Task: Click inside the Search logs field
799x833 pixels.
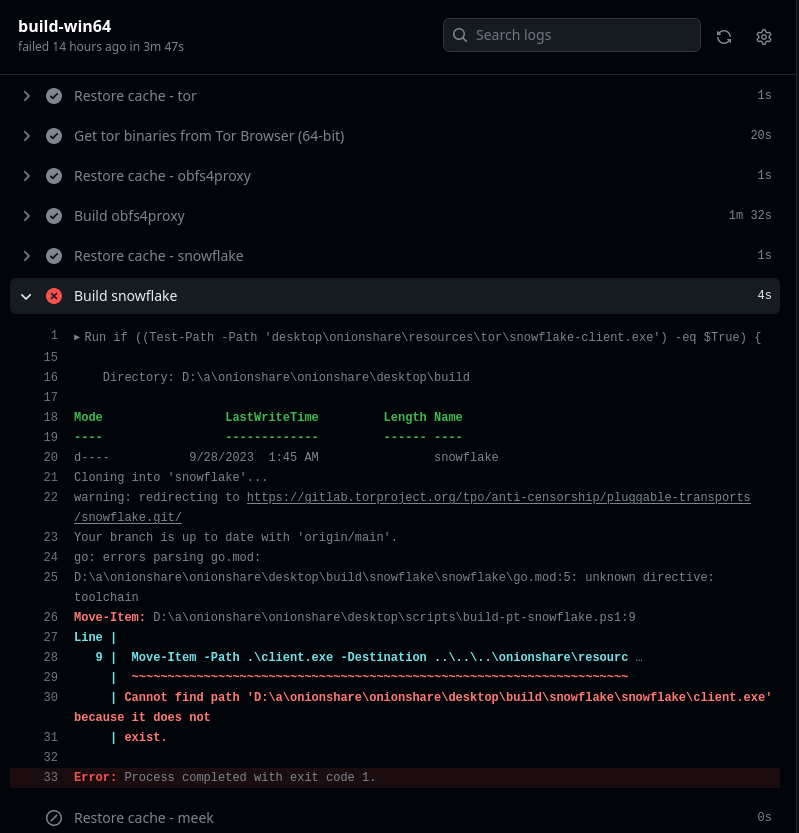Action: coord(570,35)
